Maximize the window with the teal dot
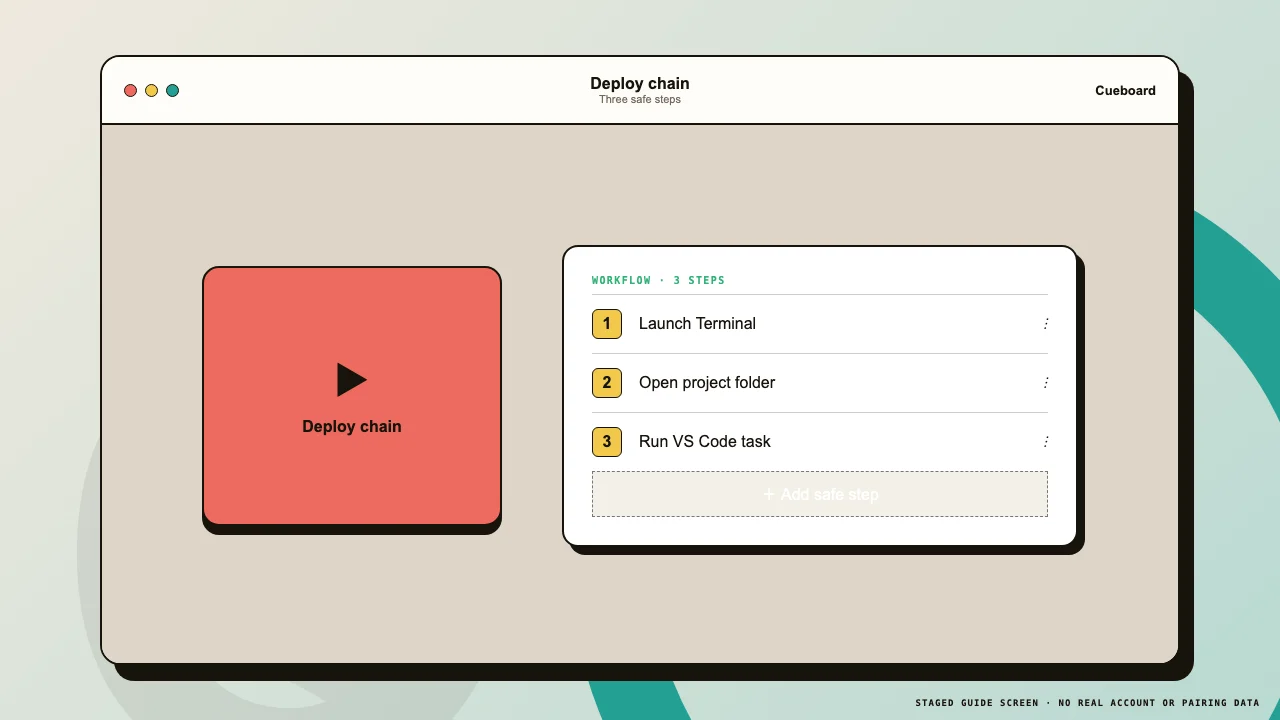Image resolution: width=1280 pixels, height=720 pixels. coord(172,91)
